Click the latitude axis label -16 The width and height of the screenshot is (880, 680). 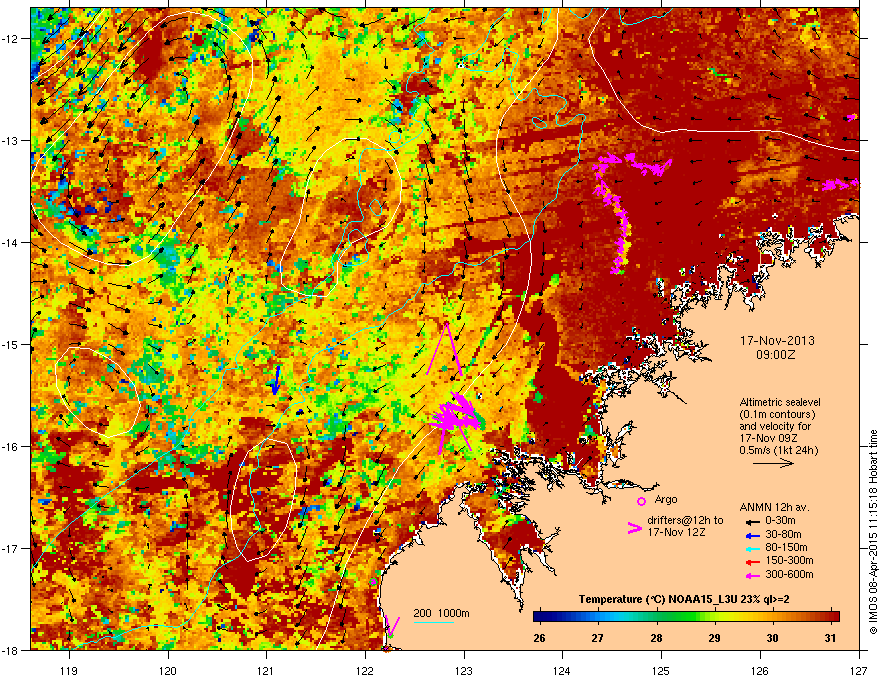(10, 447)
